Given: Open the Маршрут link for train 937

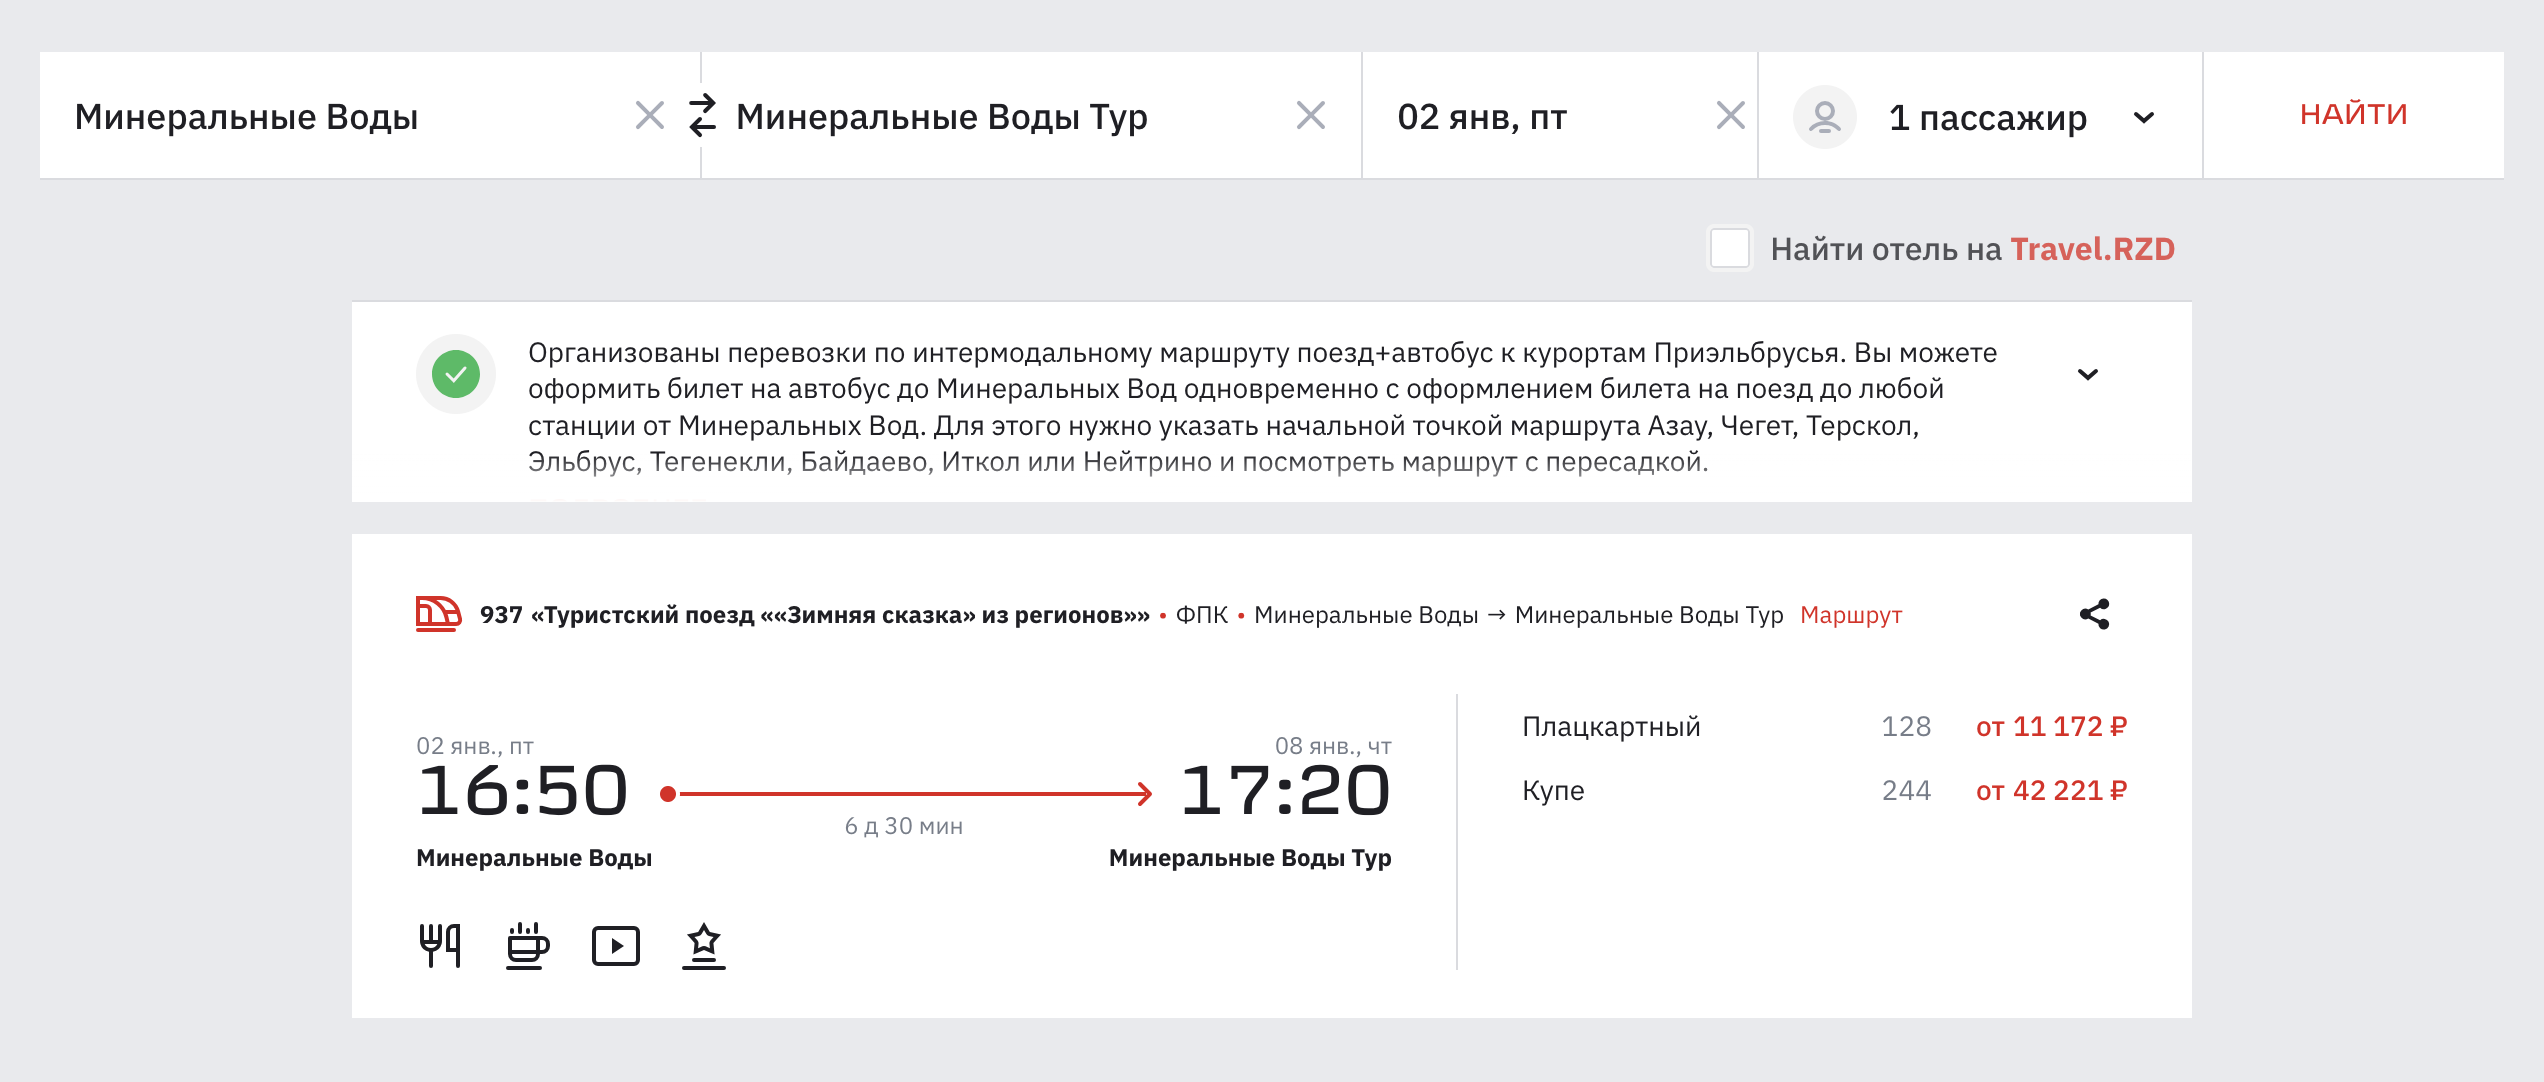Looking at the screenshot, I should 1850,615.
